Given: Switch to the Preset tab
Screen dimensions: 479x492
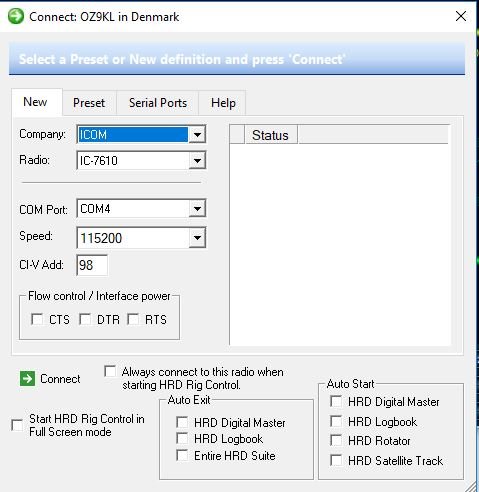Looking at the screenshot, I should [x=89, y=103].
